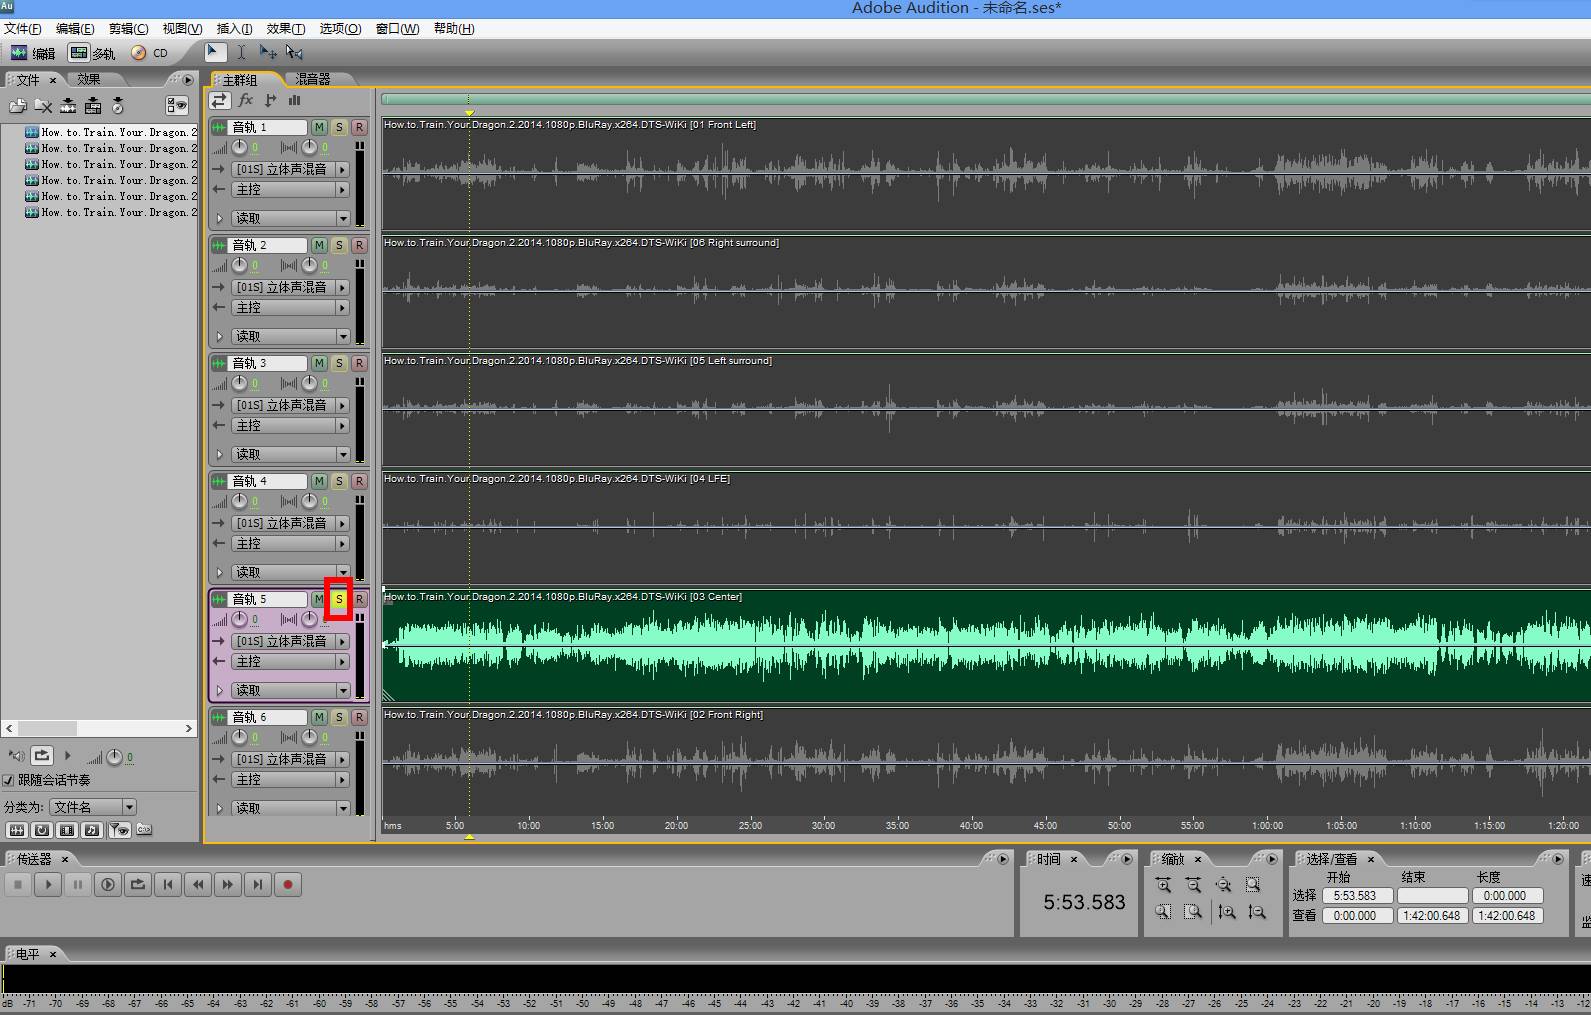
Task: Click the Zoom to Selection icon
Action: click(x=1253, y=885)
